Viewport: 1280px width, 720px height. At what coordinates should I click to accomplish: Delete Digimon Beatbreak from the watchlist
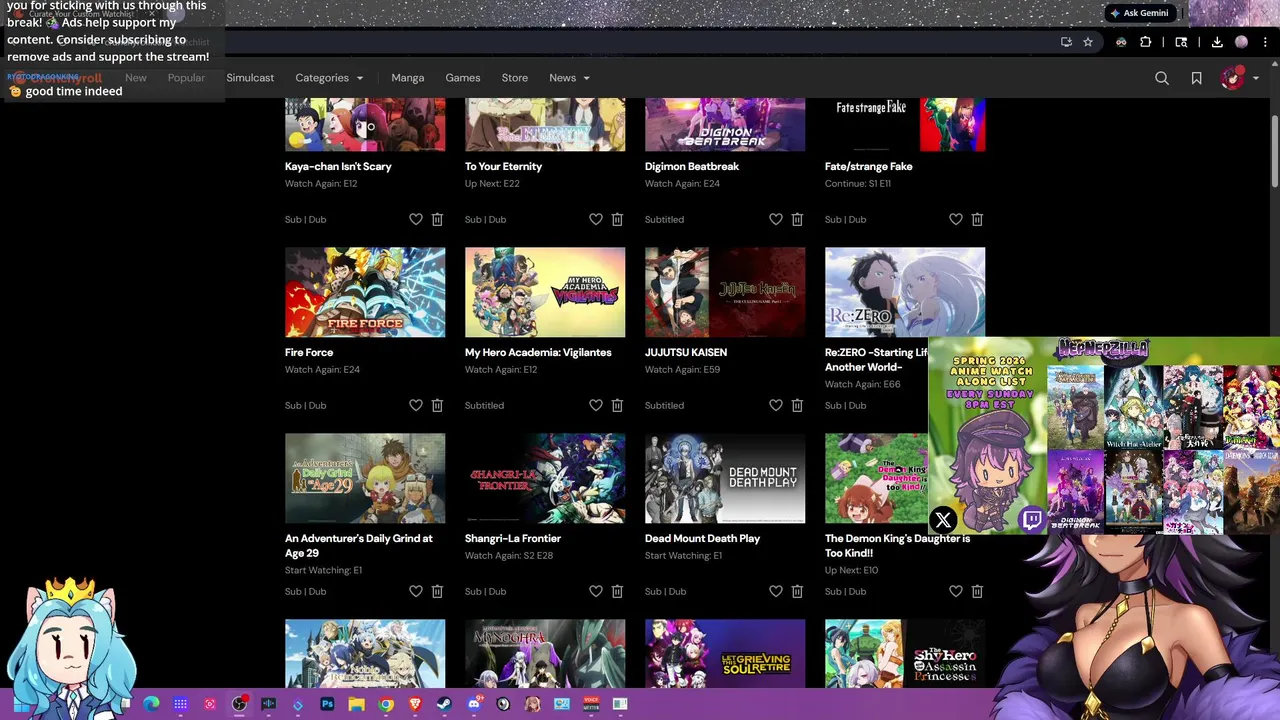tap(797, 219)
